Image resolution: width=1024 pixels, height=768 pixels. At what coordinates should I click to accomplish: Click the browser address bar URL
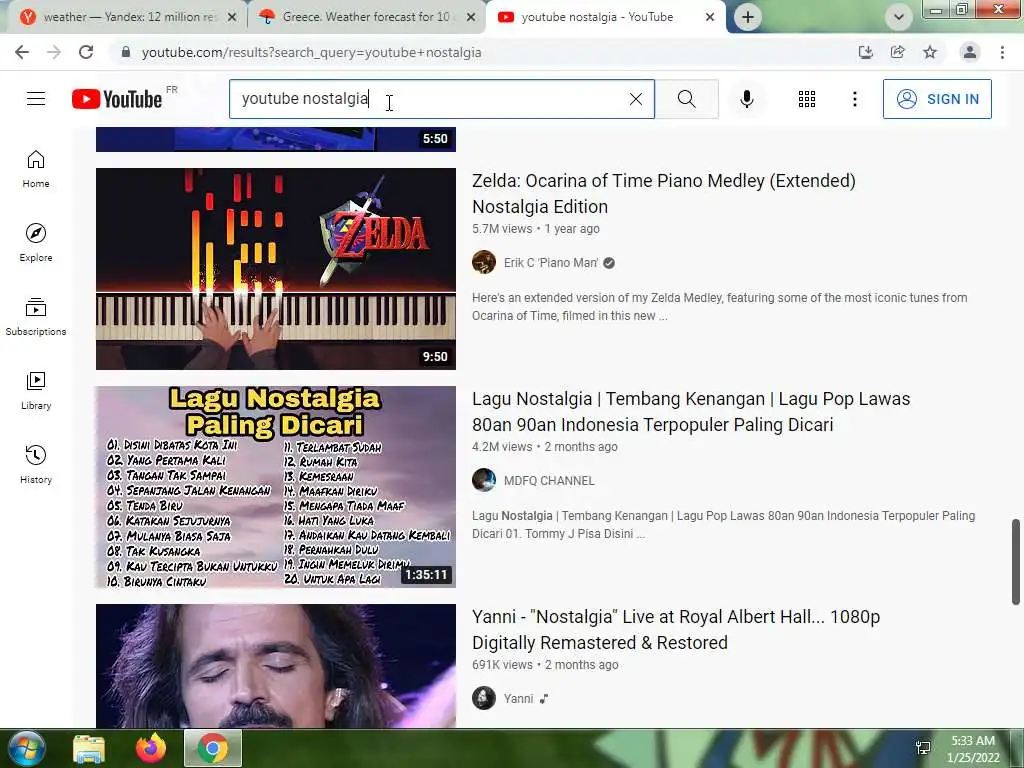click(x=312, y=52)
